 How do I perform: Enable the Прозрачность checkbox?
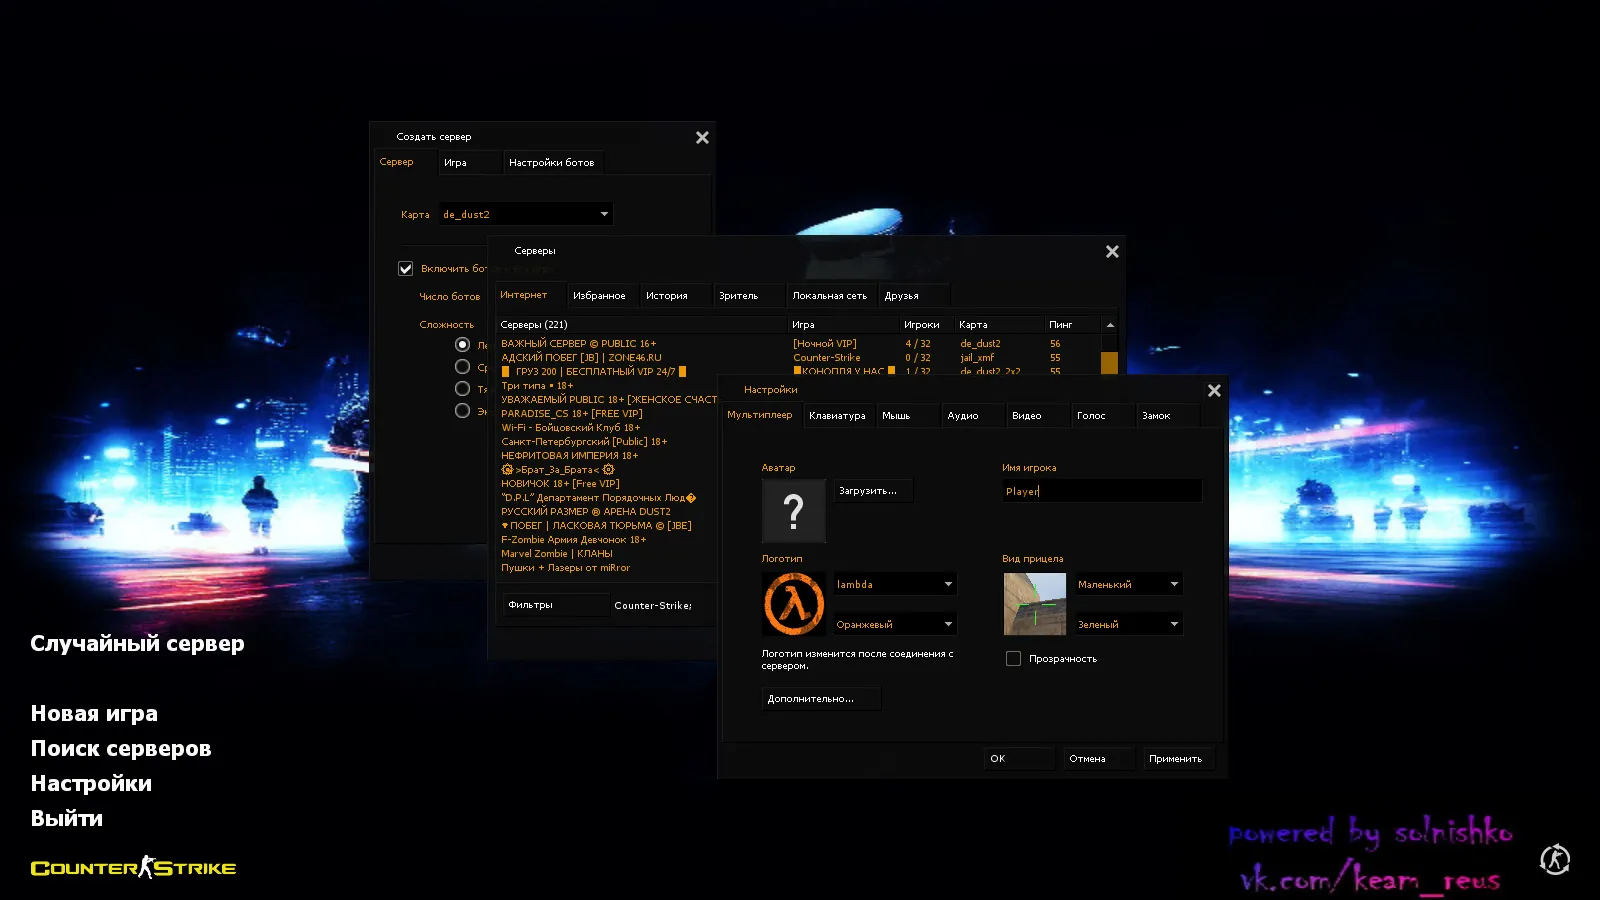[1013, 658]
